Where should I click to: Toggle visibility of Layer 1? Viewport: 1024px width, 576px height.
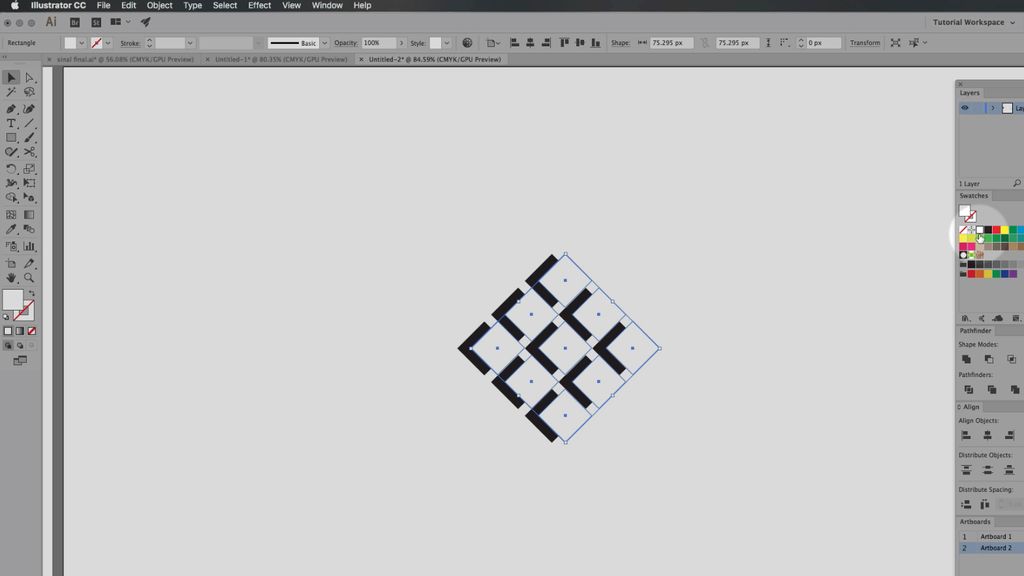964,107
